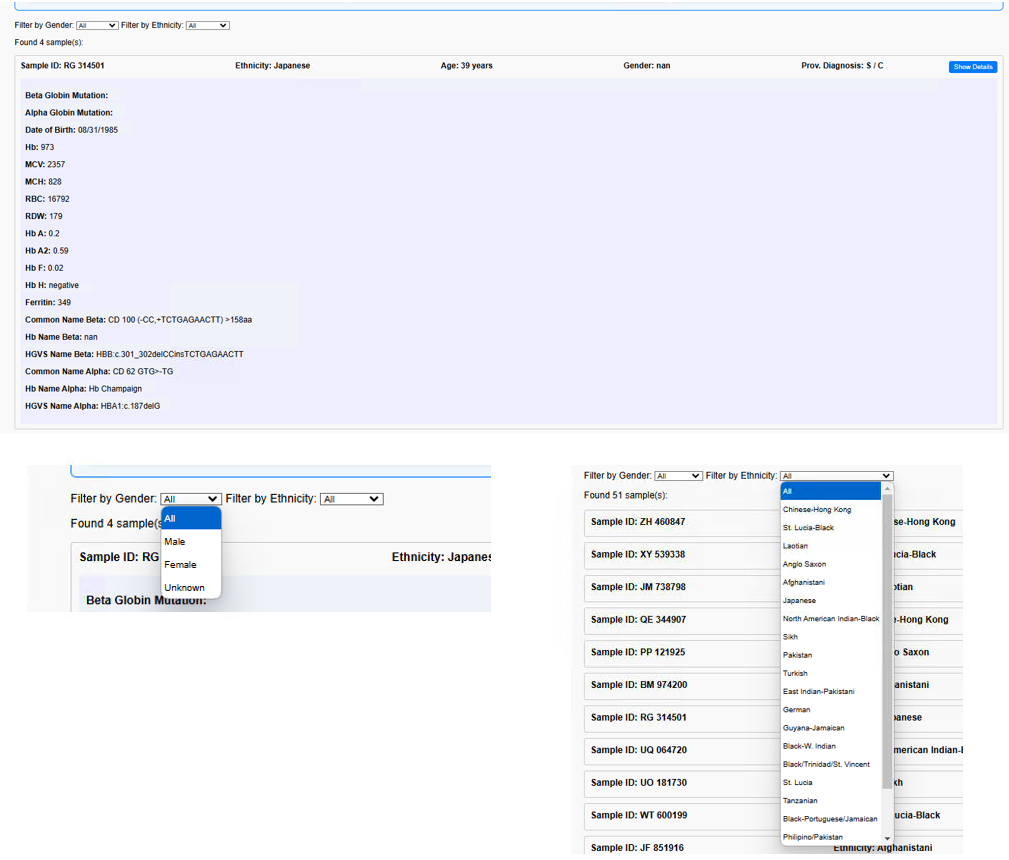Click the blue Show Details button
Screen dimensions: 1009x860
(x=972, y=67)
